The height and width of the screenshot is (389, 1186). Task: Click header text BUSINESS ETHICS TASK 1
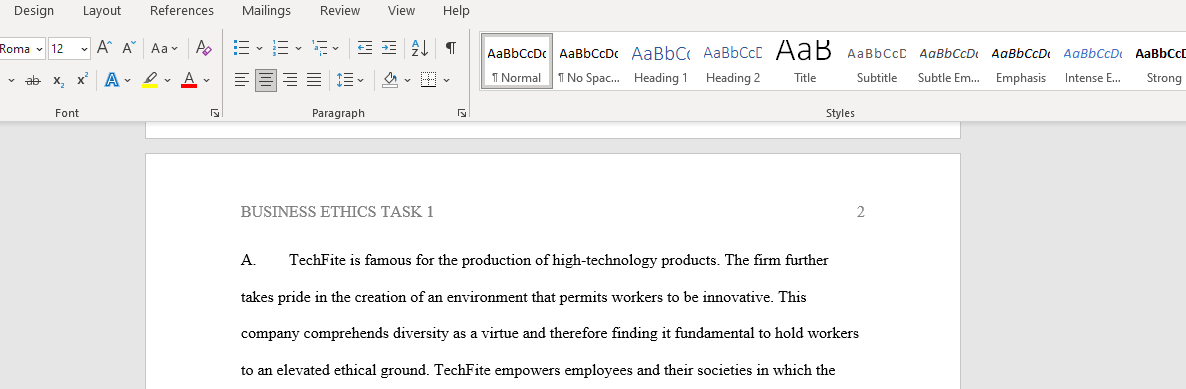click(x=337, y=212)
